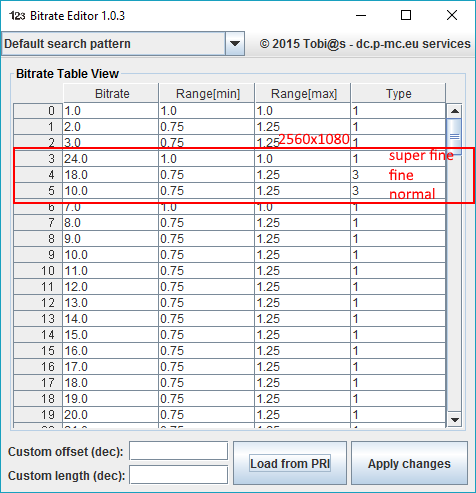Select bitrate cell 16.0 in row 15
476x493 pixels.
click(x=111, y=351)
